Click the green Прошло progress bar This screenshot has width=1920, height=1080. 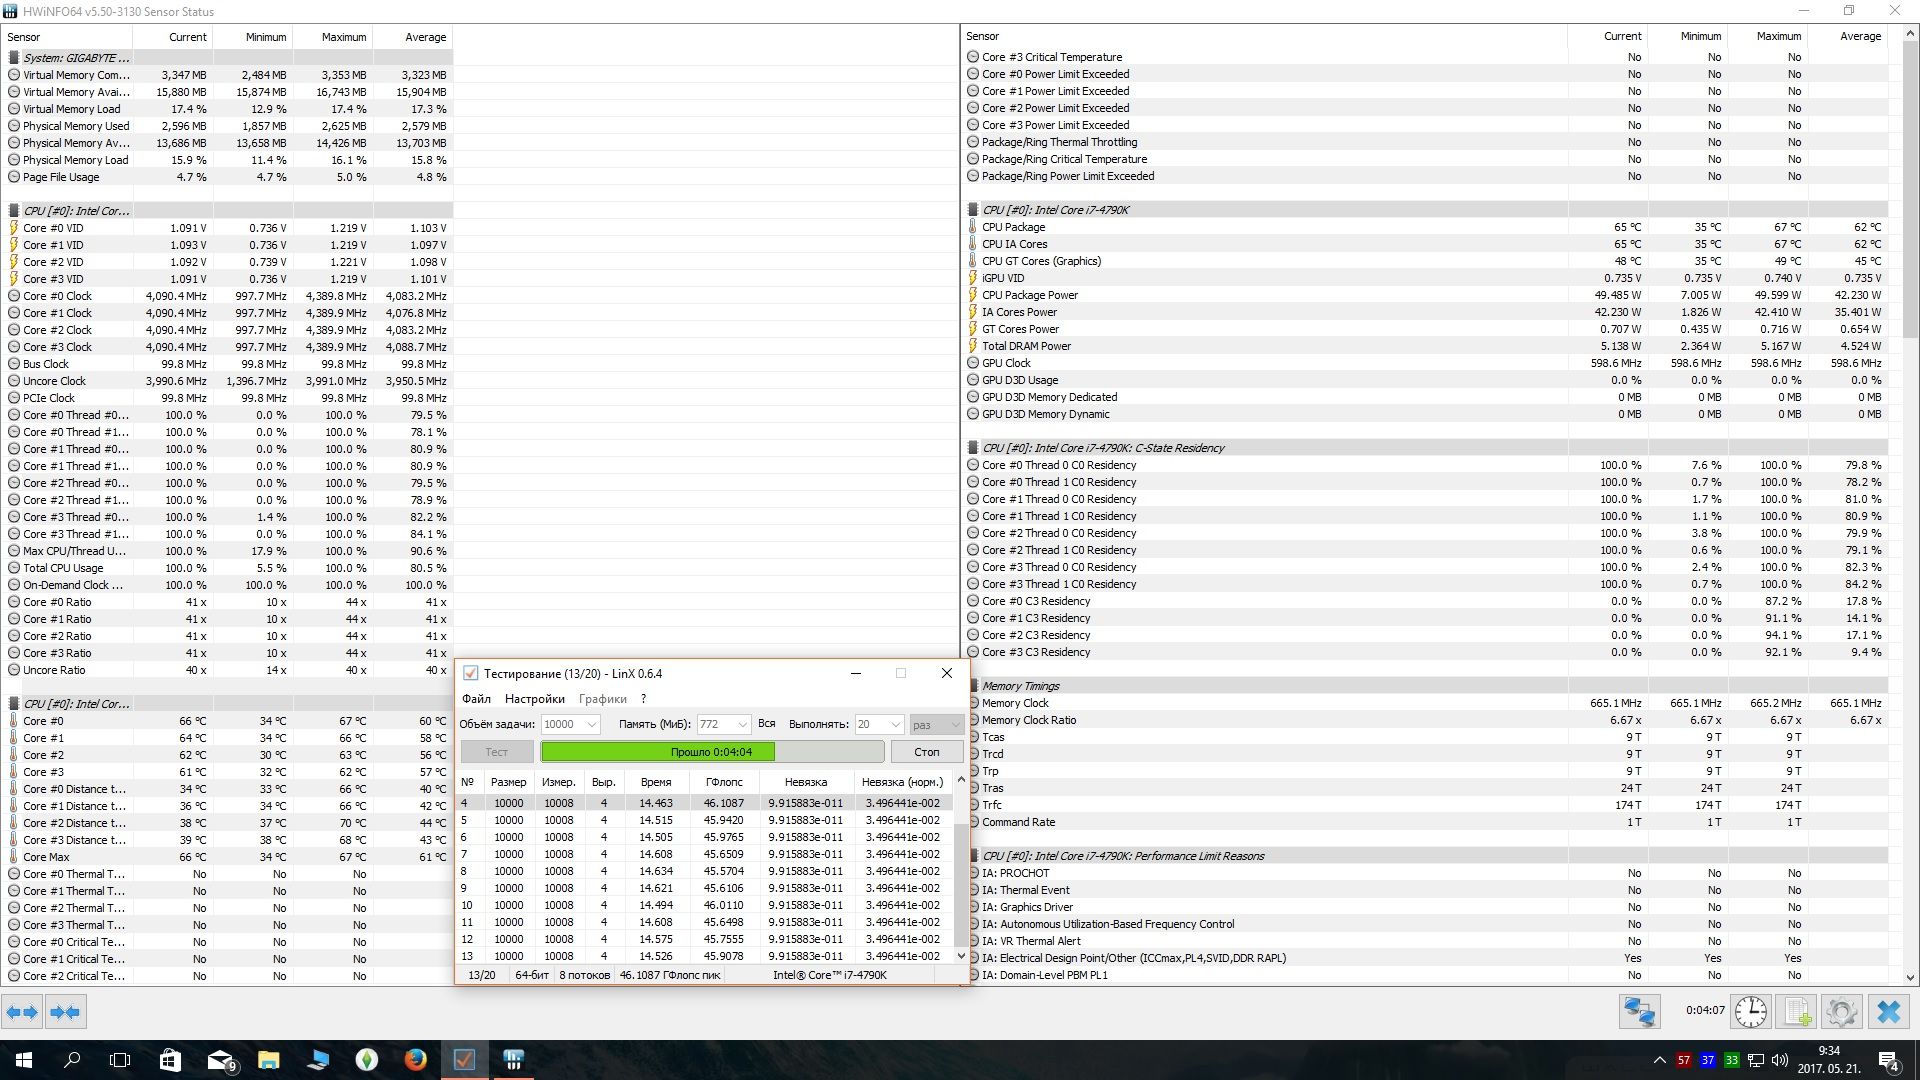tap(712, 752)
